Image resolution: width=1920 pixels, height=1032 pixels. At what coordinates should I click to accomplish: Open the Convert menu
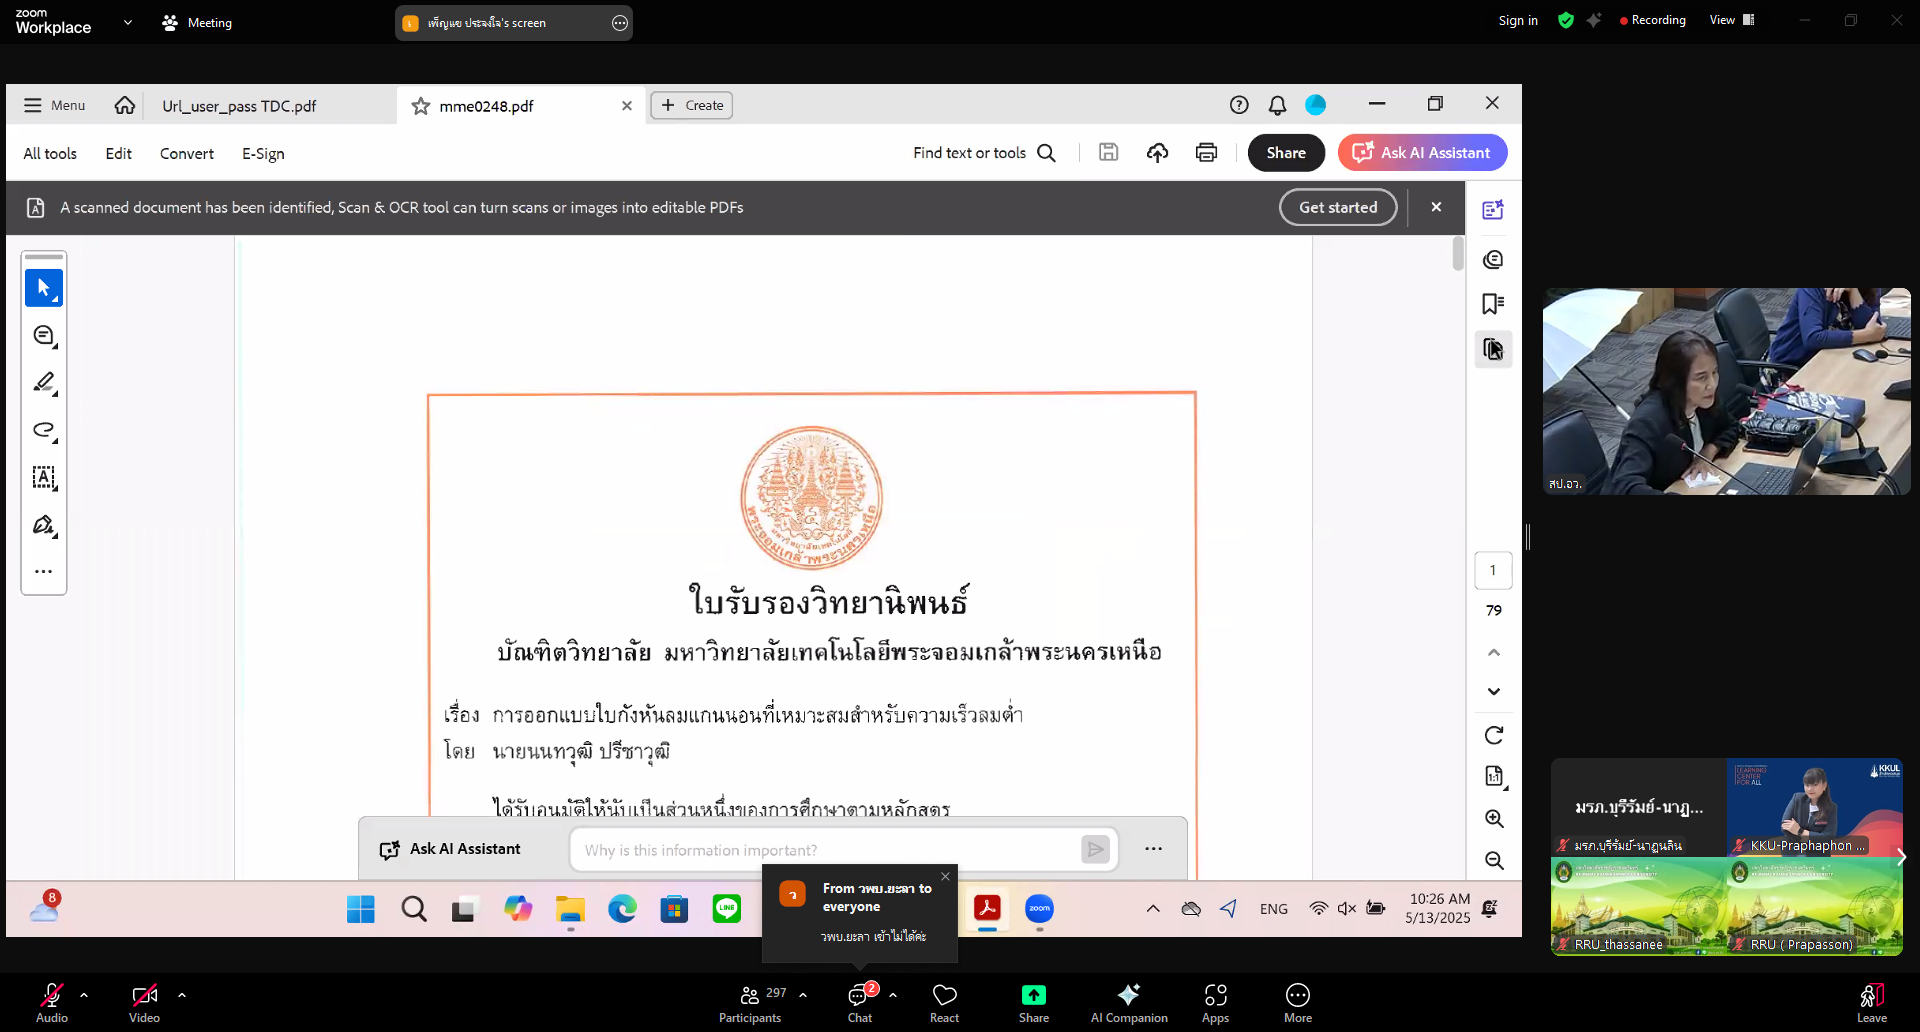tap(187, 153)
